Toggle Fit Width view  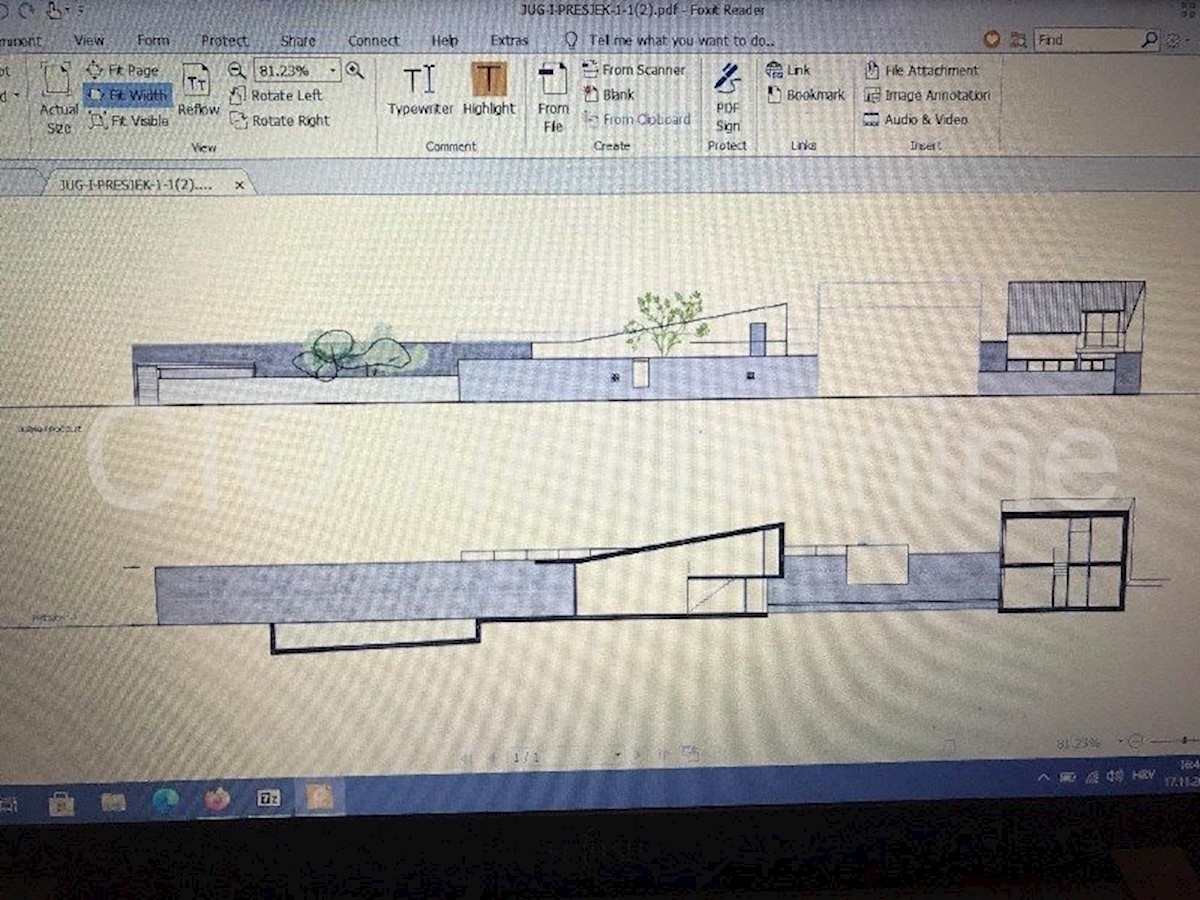[x=127, y=95]
